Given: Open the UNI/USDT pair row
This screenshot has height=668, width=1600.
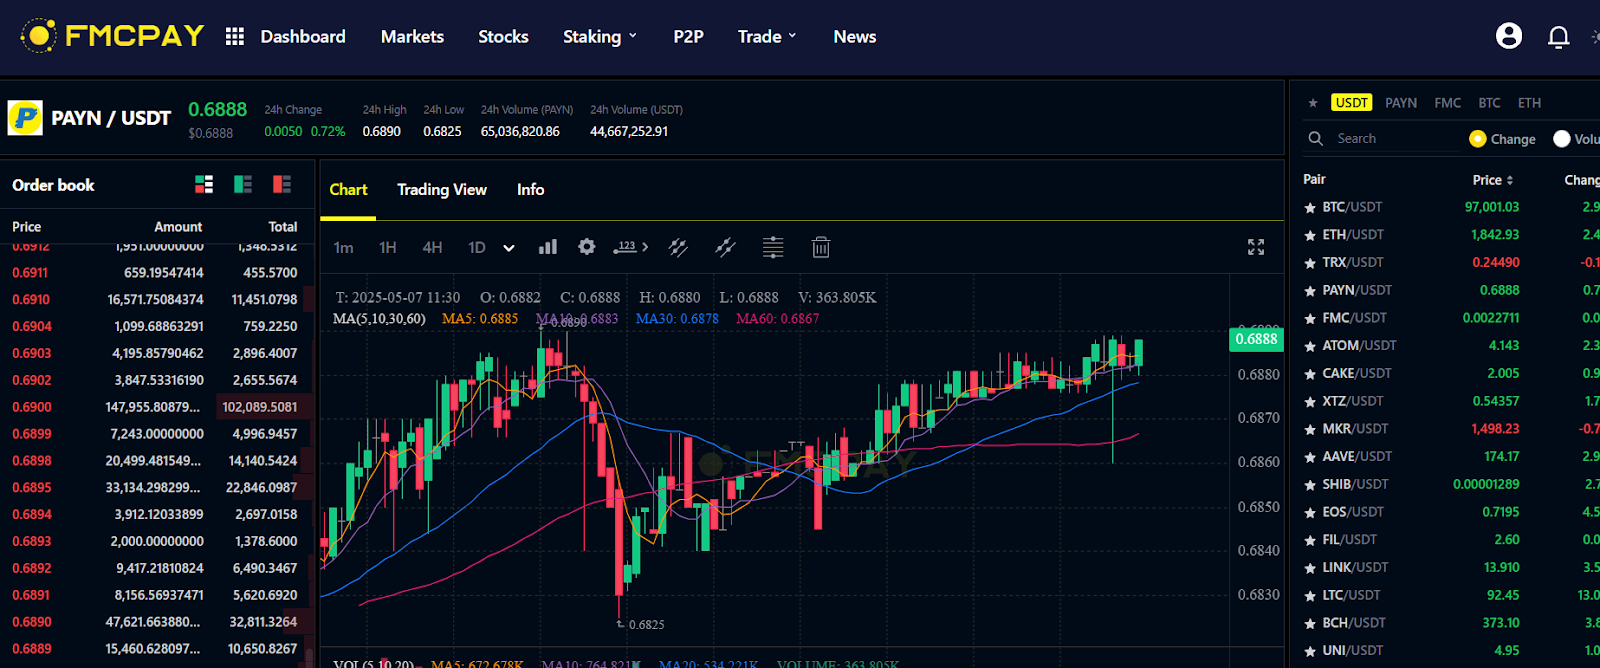Looking at the screenshot, I should (x=1450, y=650).
